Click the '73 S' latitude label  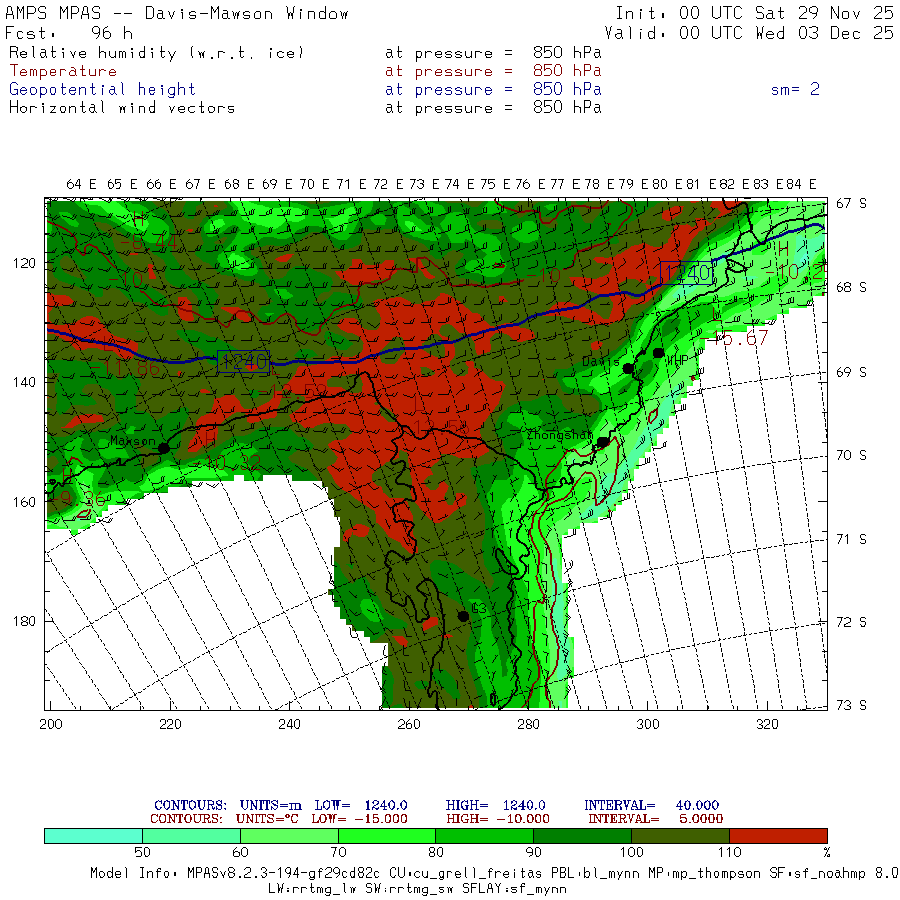point(851,705)
